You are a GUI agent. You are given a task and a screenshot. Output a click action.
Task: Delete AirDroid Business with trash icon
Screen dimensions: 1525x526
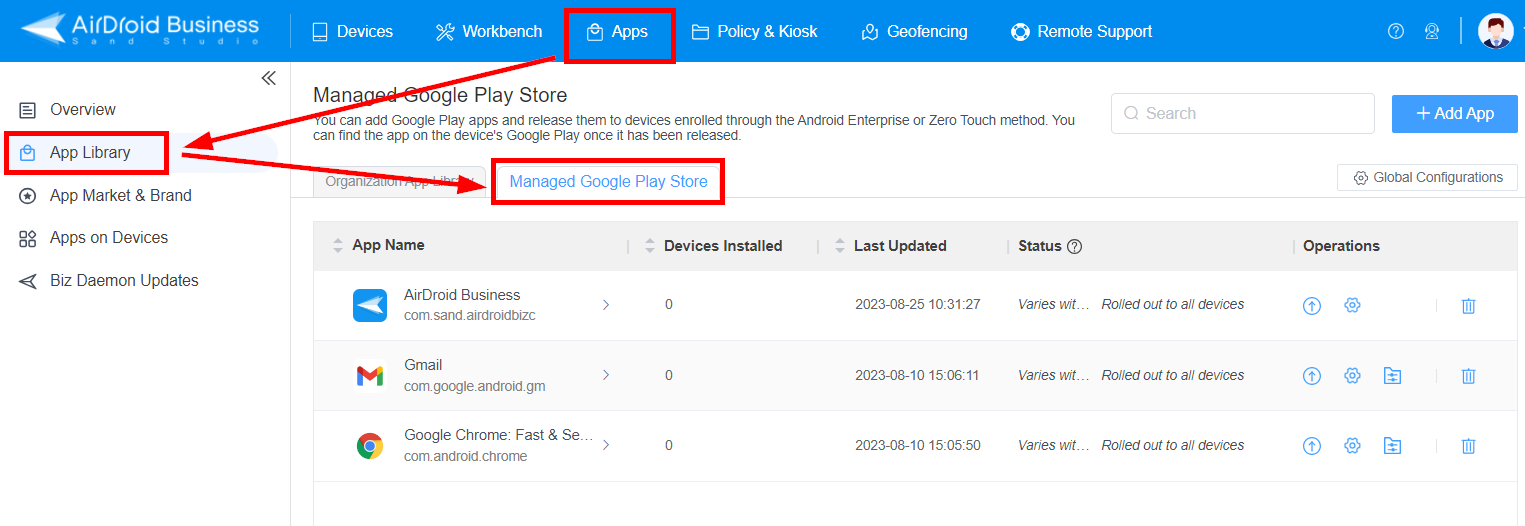1468,306
